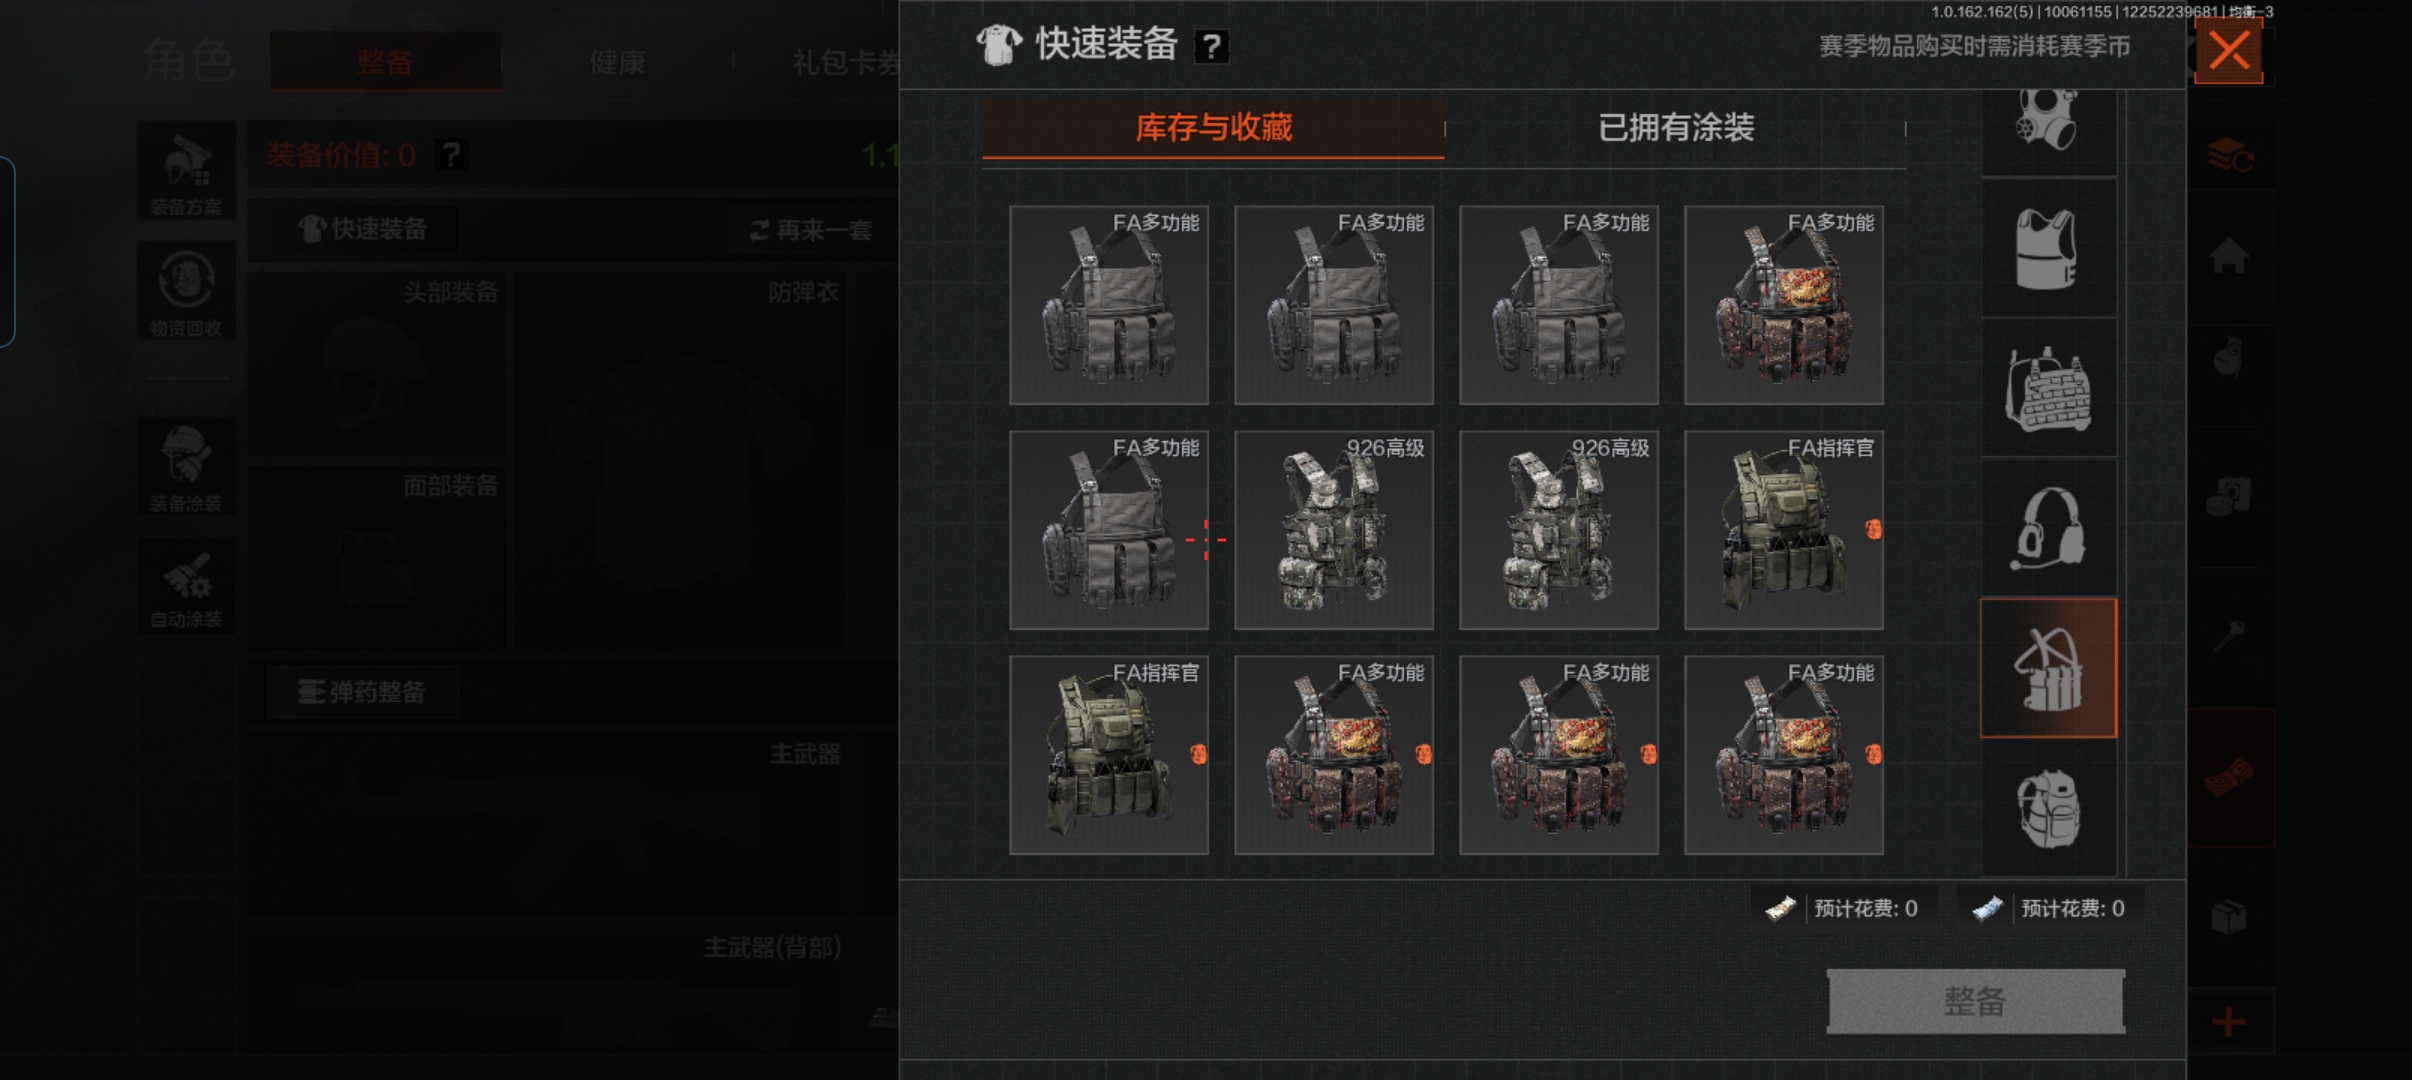Select the backpack category icon
Viewport: 2412px width, 1080px height.
2048,808
